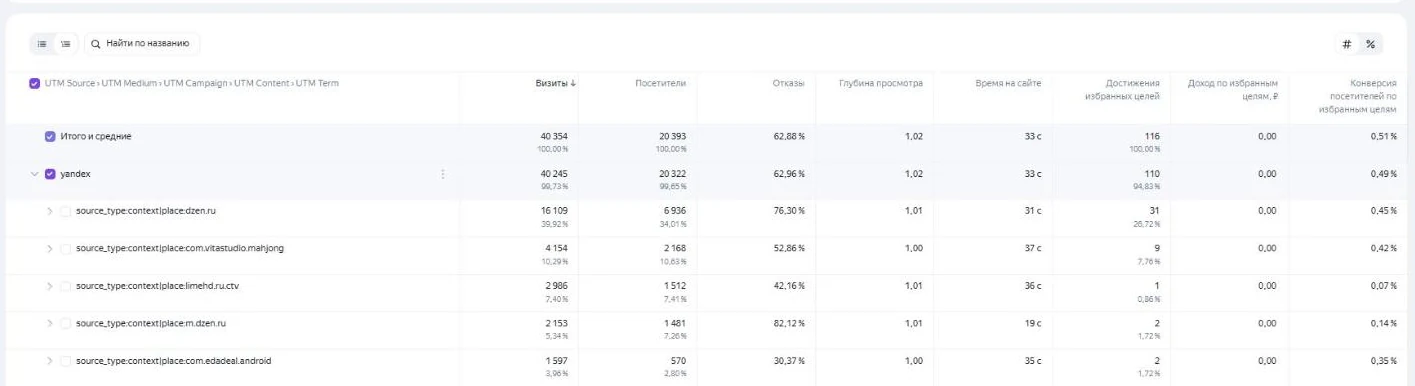Open the three-dot menu on yandex row
Image resolution: width=1415 pixels, height=386 pixels.
[442, 174]
